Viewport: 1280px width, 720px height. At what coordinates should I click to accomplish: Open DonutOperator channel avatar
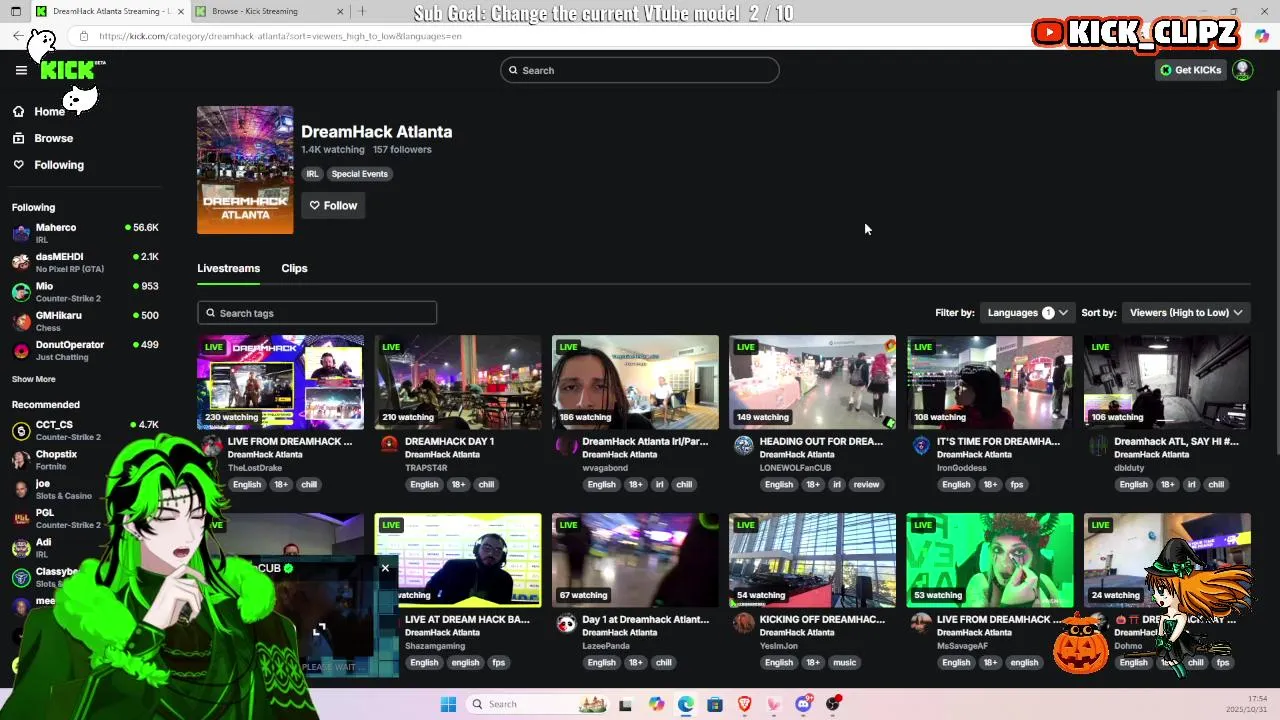click(x=21, y=350)
